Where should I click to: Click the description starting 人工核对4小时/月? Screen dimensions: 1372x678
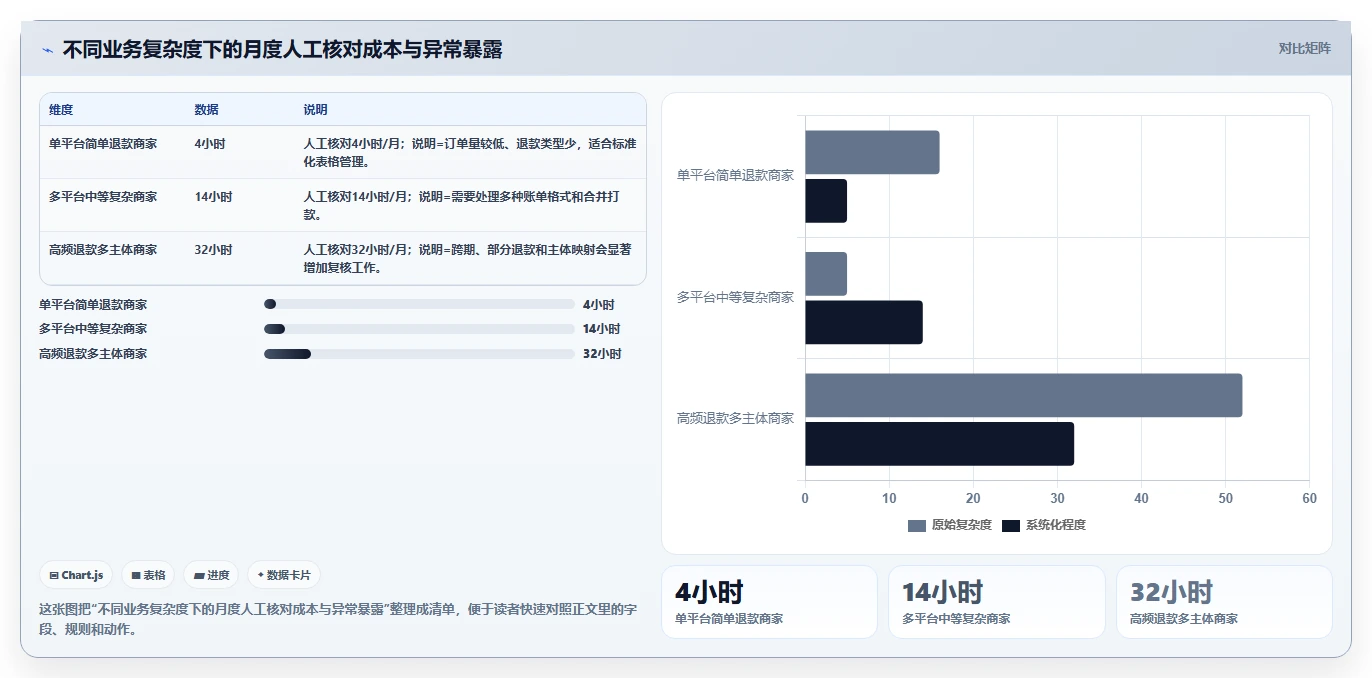[470, 153]
